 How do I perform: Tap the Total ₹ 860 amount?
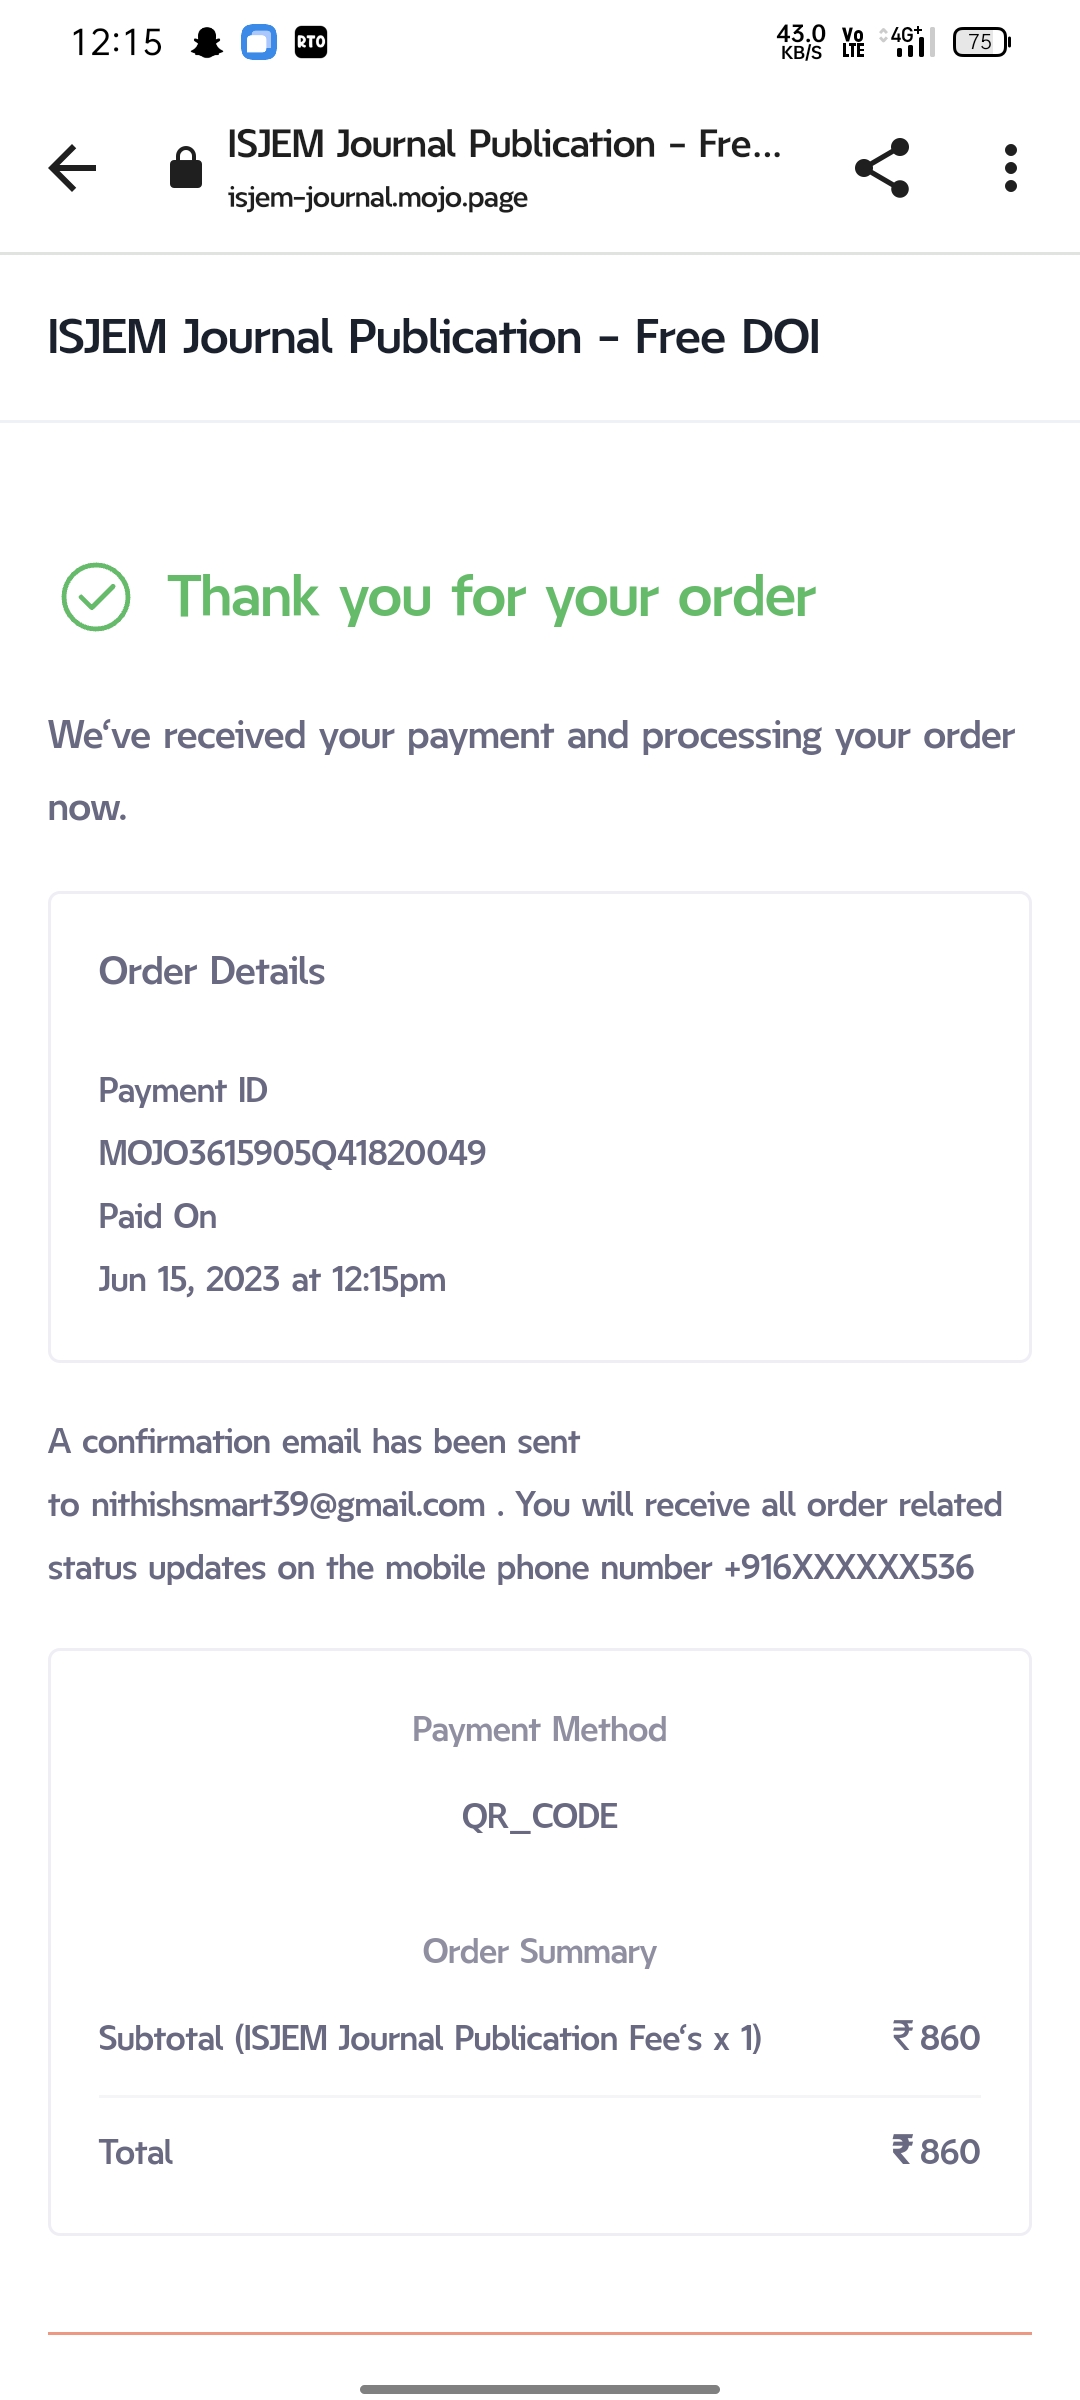coord(936,2152)
